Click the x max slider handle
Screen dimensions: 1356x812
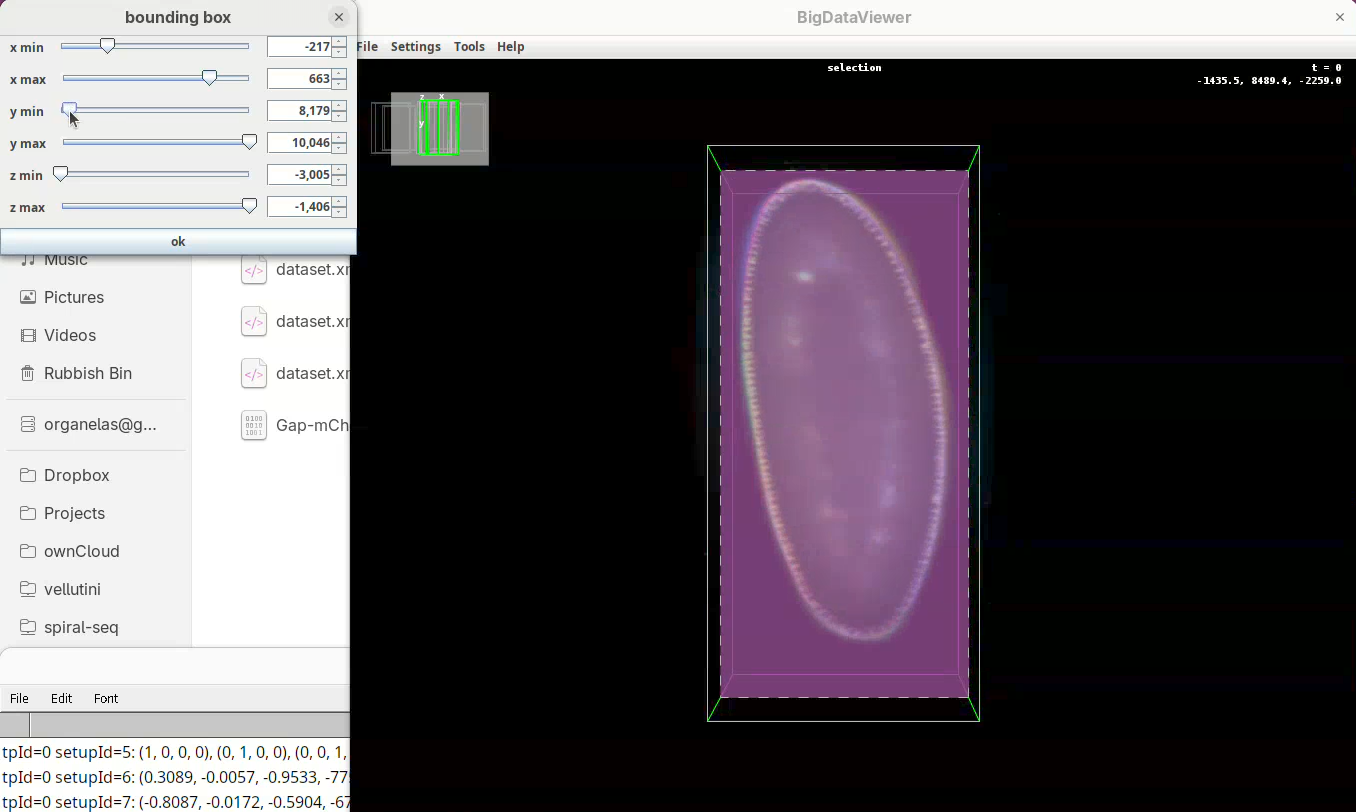pos(209,78)
